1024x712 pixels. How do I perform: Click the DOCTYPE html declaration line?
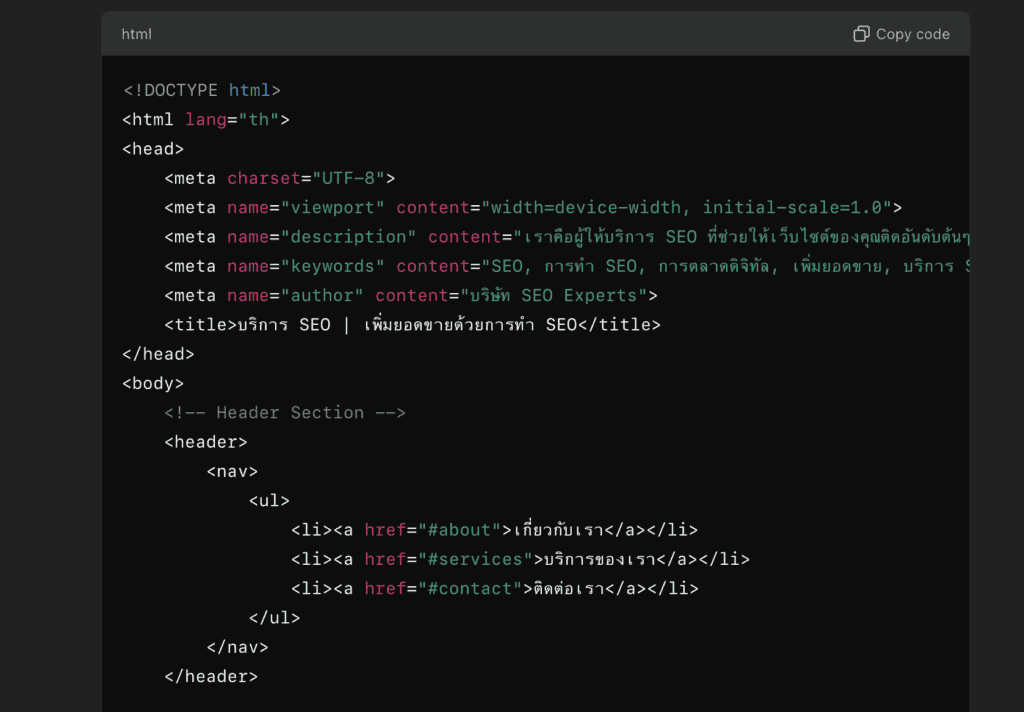point(202,90)
